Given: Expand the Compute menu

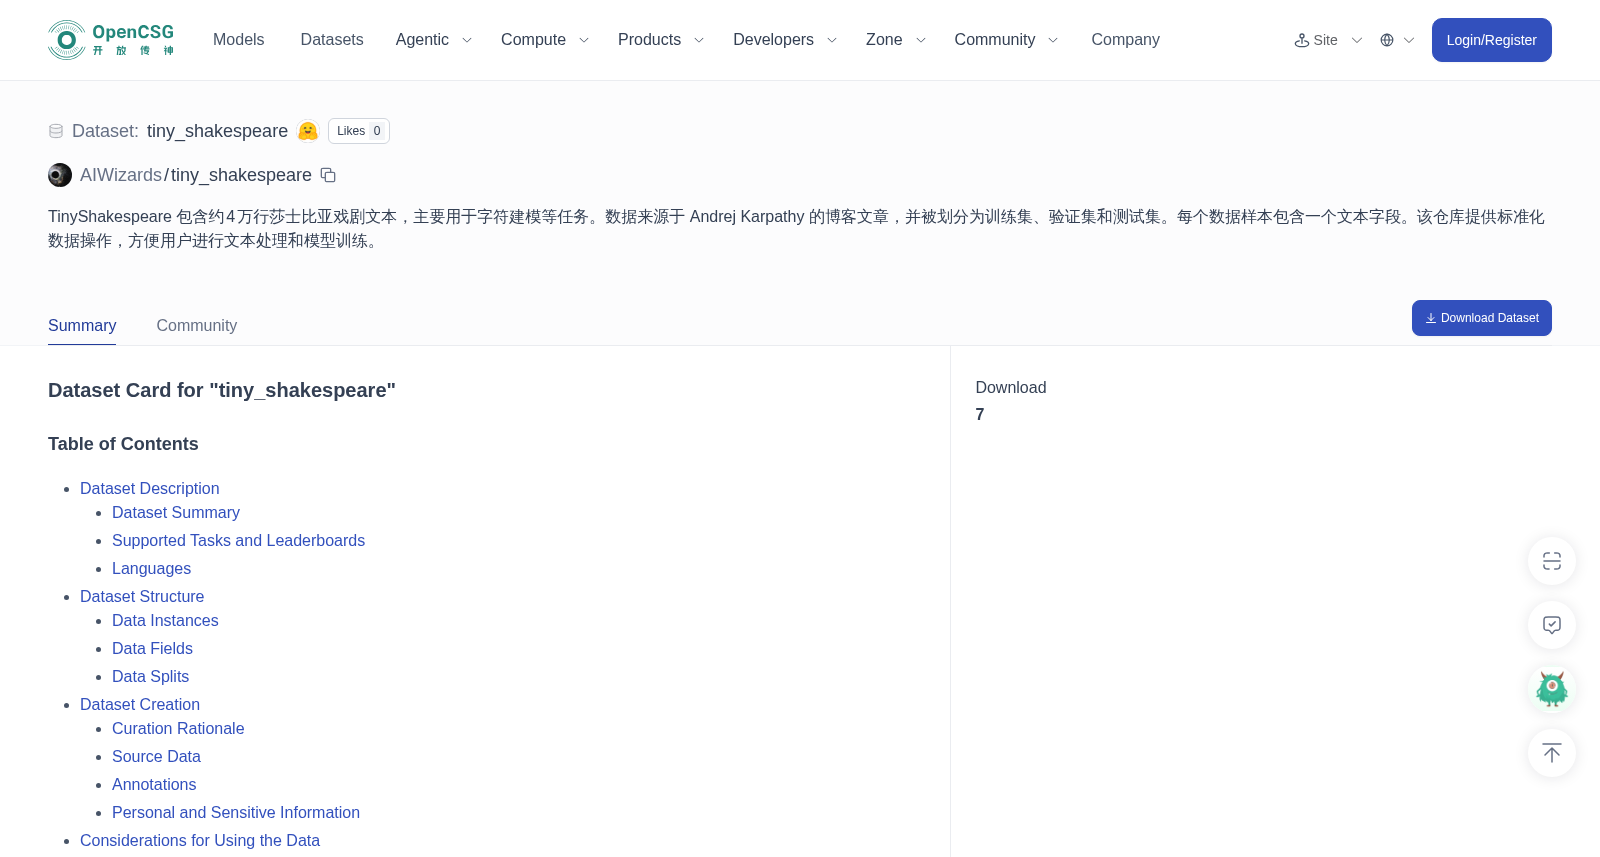Looking at the screenshot, I should [x=545, y=40].
